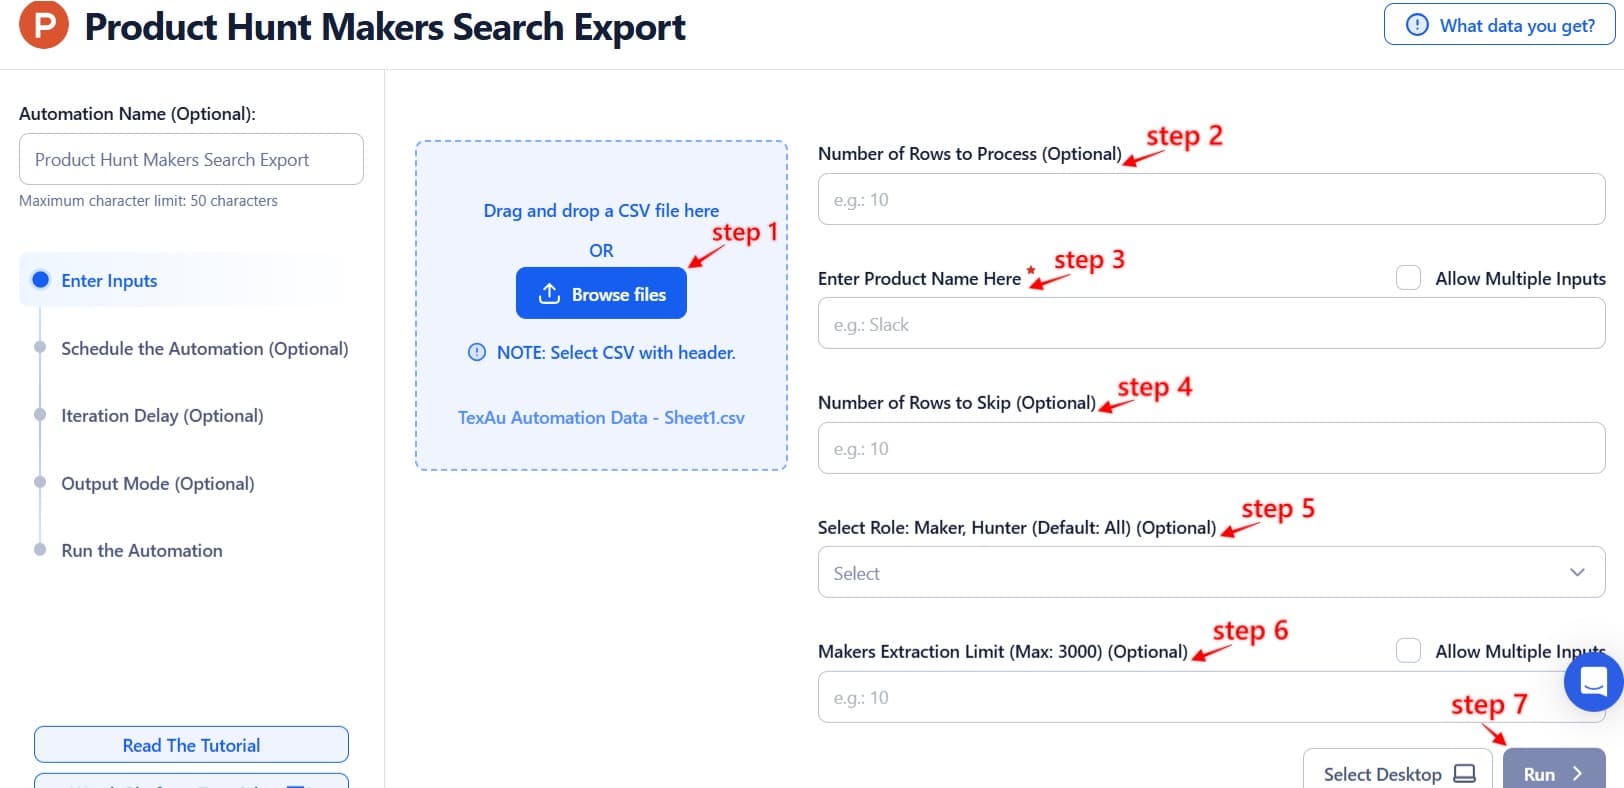Click the Number of Rows to Skip field

(1210, 448)
